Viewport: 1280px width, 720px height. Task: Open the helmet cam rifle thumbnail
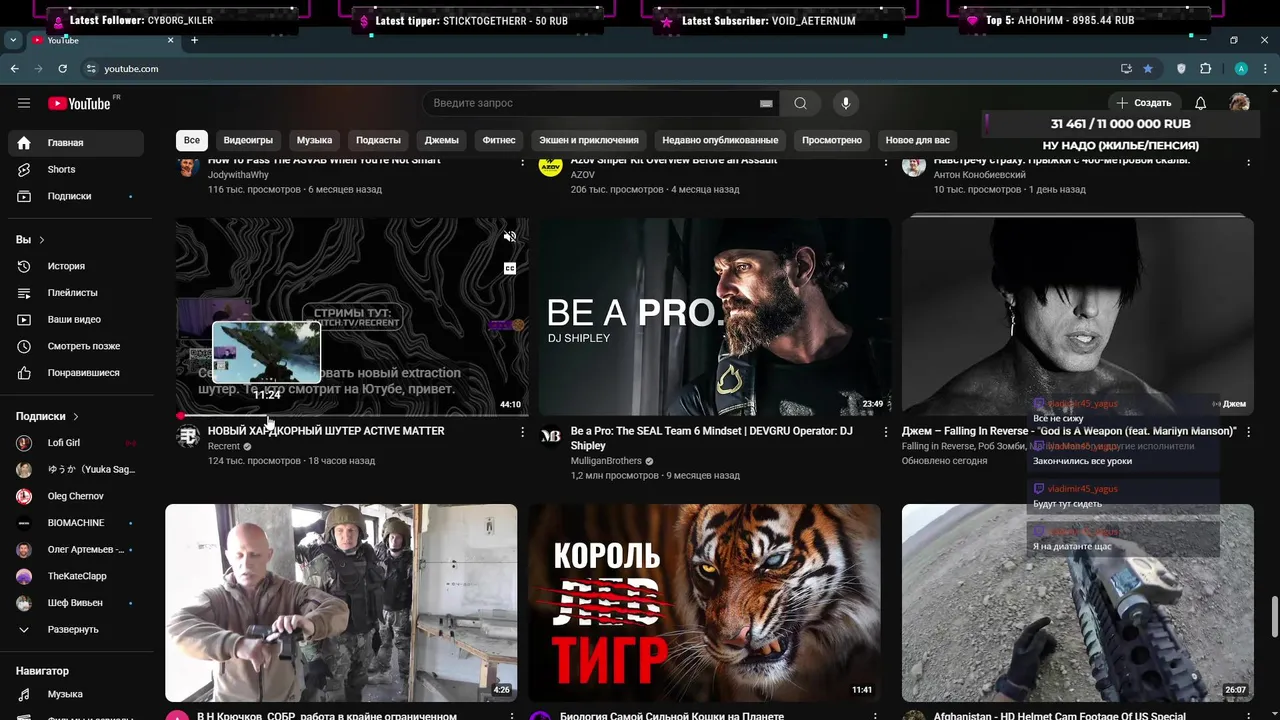(x=1078, y=603)
